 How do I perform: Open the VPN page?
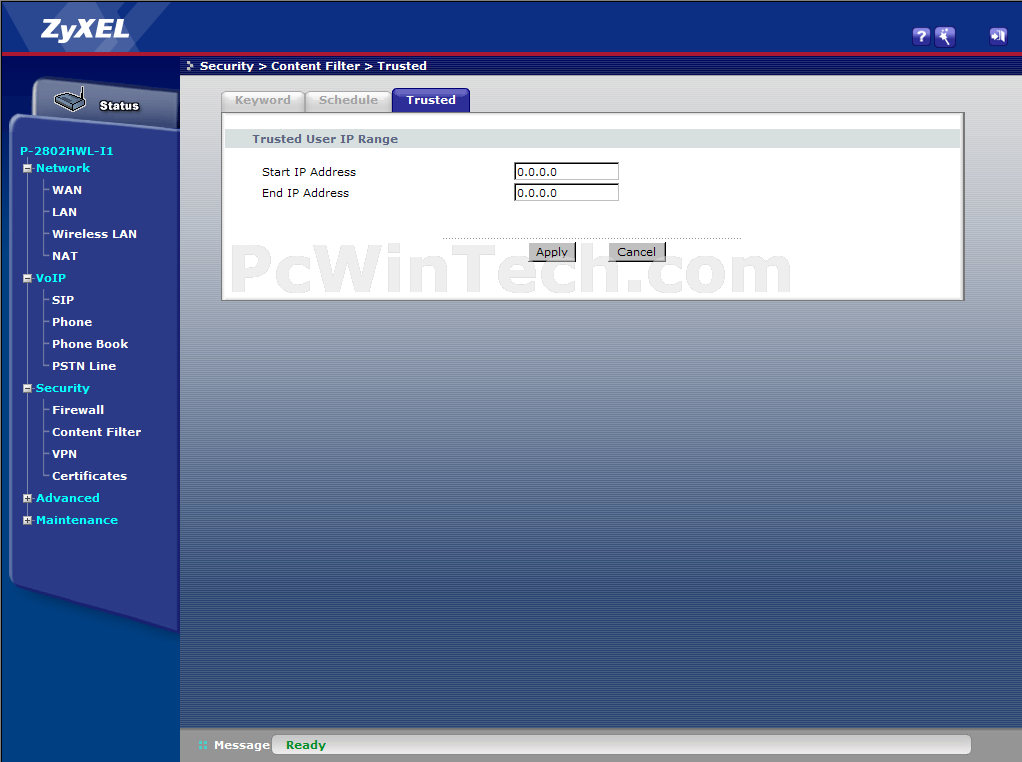coord(65,454)
